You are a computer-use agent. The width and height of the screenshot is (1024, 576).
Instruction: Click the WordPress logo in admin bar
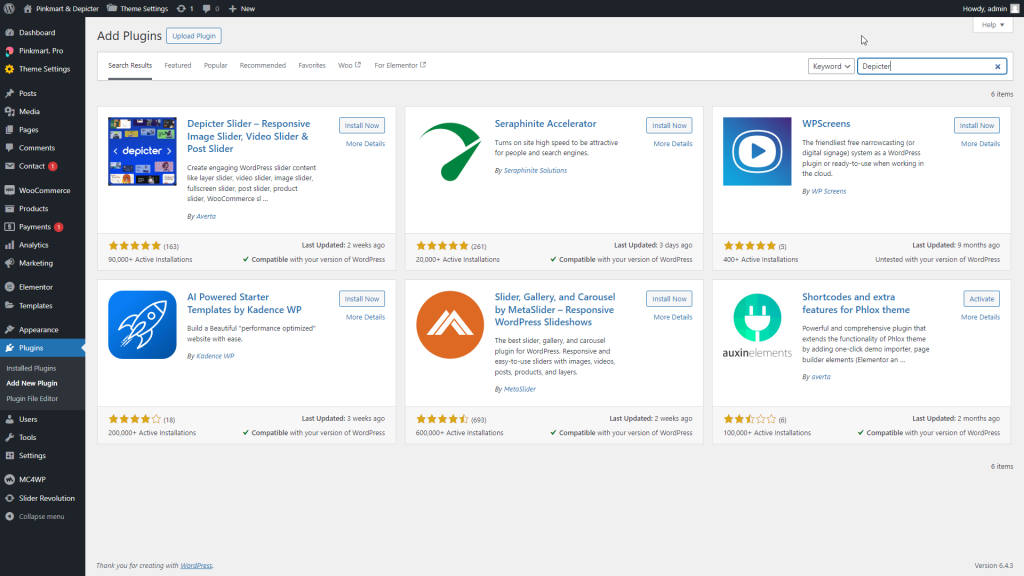tap(9, 8)
